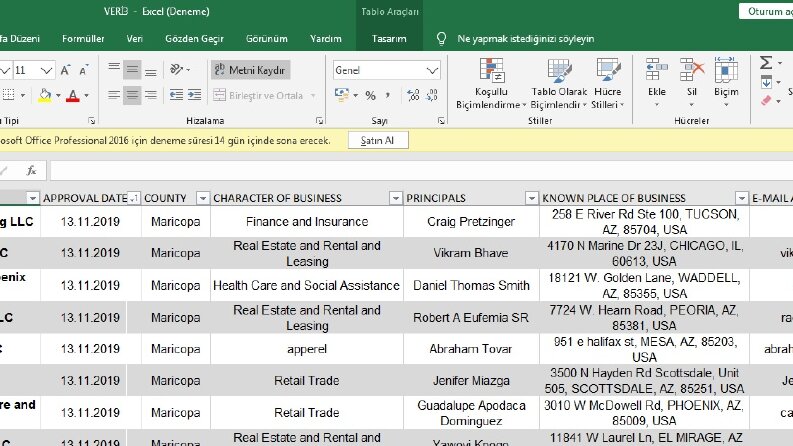The image size is (793, 446).
Task: Open COUNTY column filter dropdown
Action: point(203,198)
